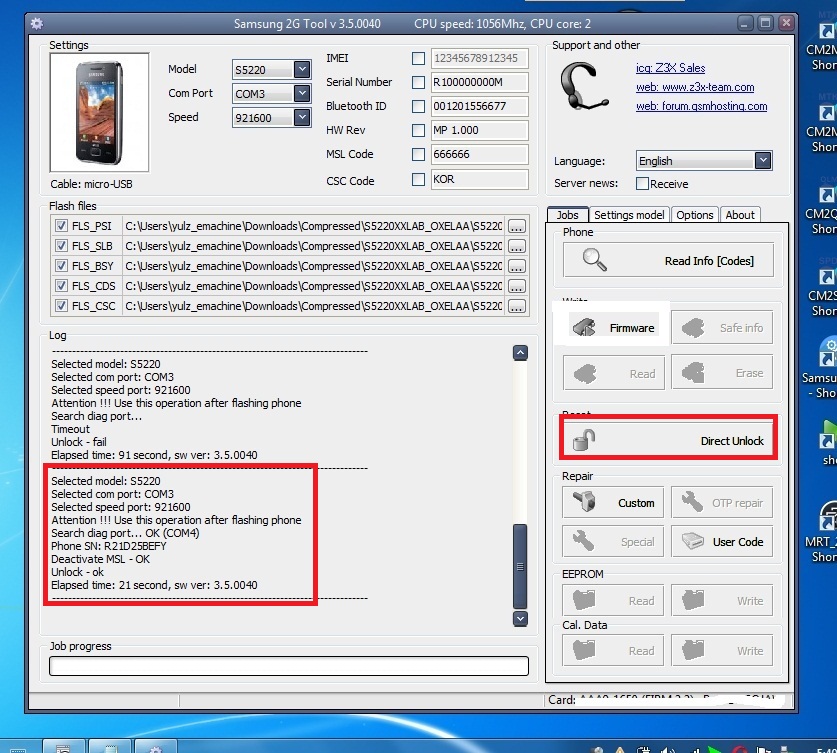The image size is (837, 753).
Task: Click the User Code button
Action: 722,542
